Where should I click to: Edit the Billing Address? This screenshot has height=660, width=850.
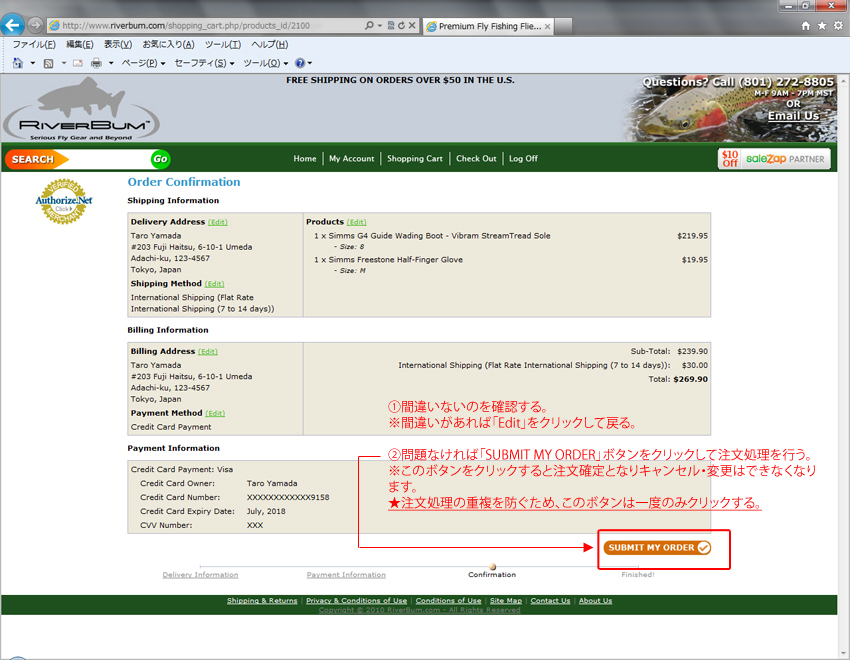pos(208,352)
